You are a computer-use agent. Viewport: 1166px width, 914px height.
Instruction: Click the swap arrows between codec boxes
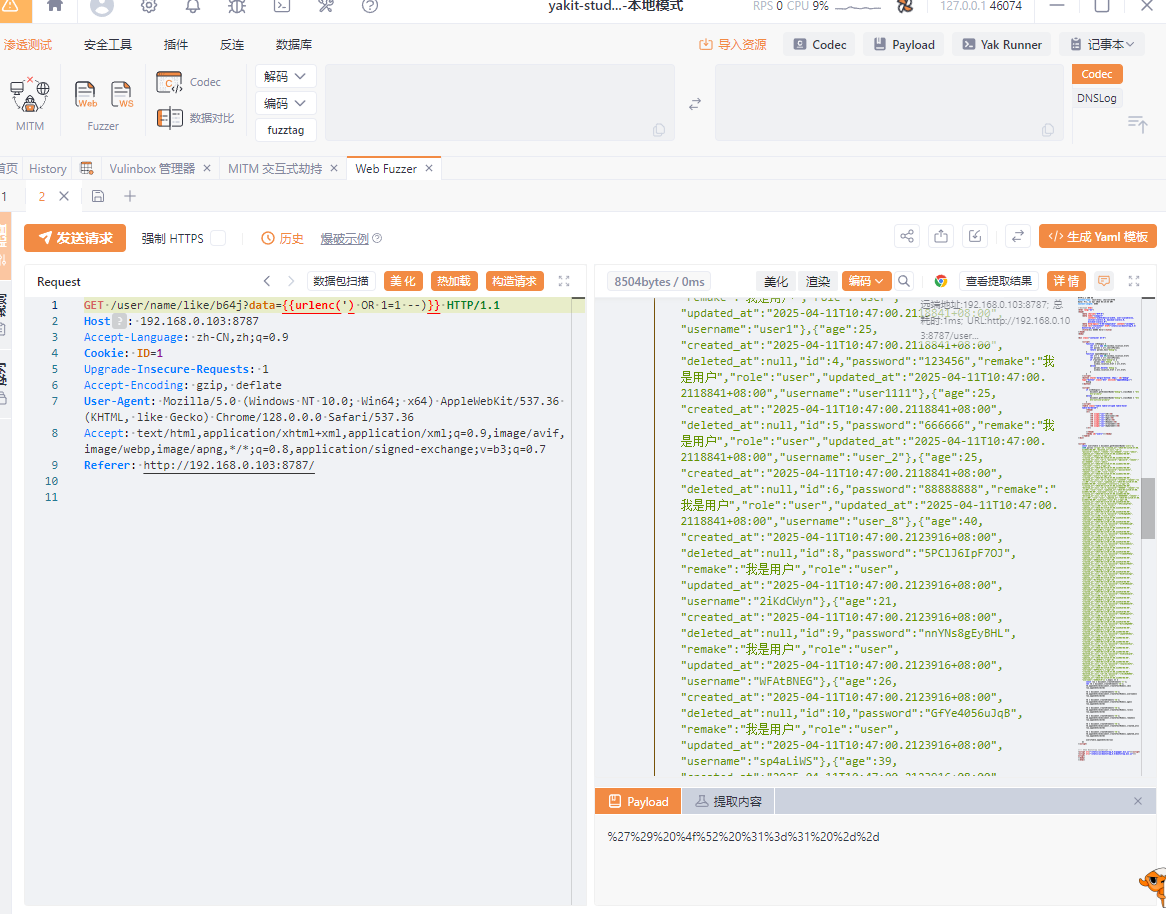click(695, 103)
